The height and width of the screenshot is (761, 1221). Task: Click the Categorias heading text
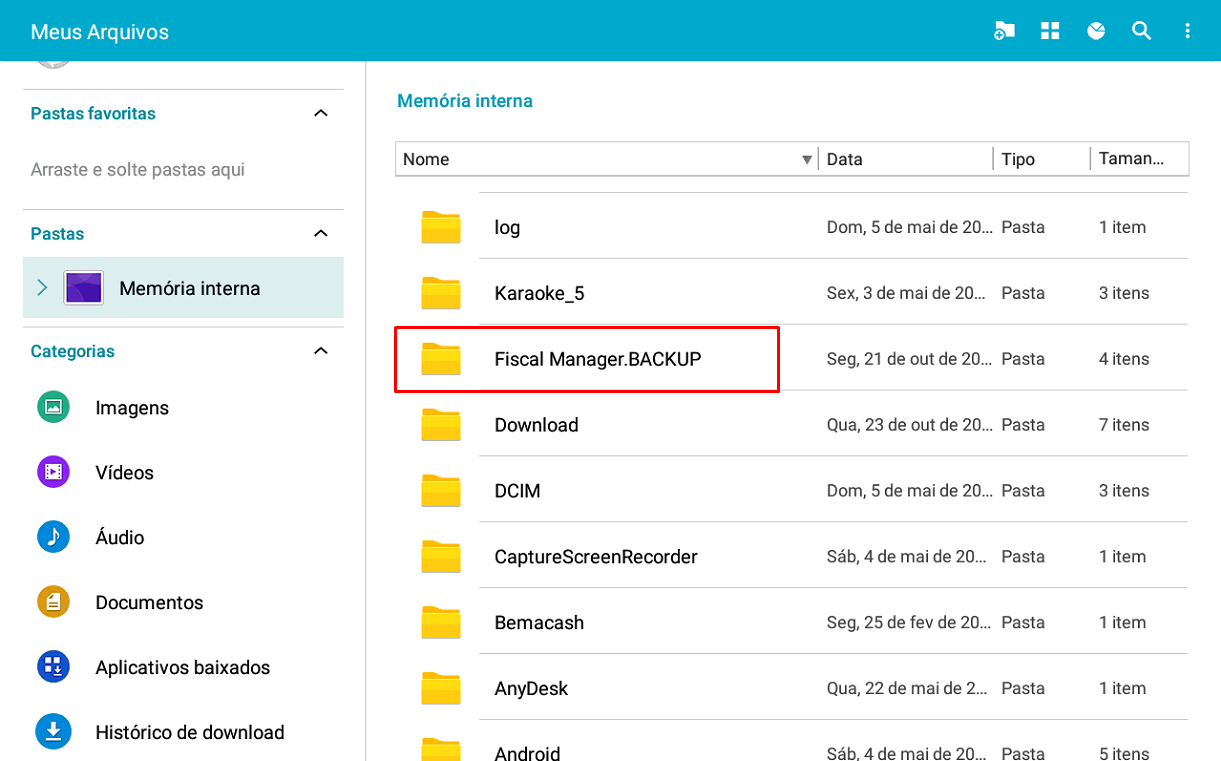tap(72, 351)
